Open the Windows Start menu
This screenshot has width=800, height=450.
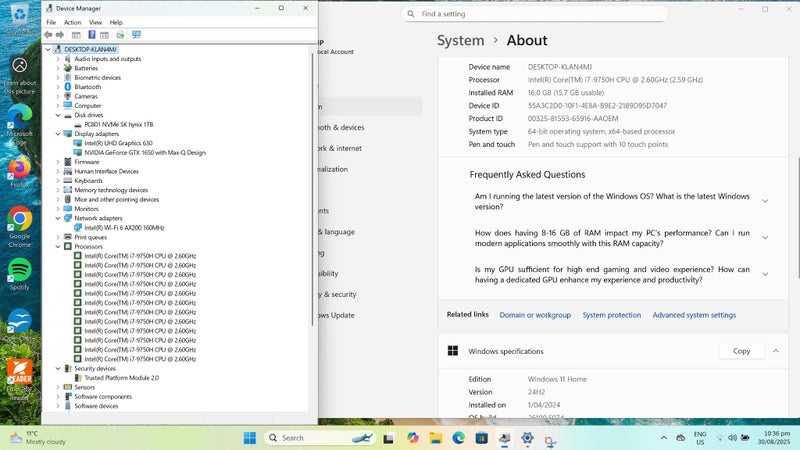pyautogui.click(x=249, y=438)
